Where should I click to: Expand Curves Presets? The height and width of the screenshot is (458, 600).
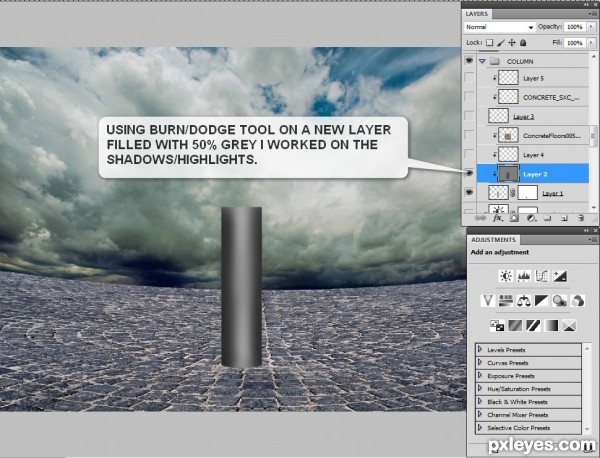pyautogui.click(x=480, y=362)
